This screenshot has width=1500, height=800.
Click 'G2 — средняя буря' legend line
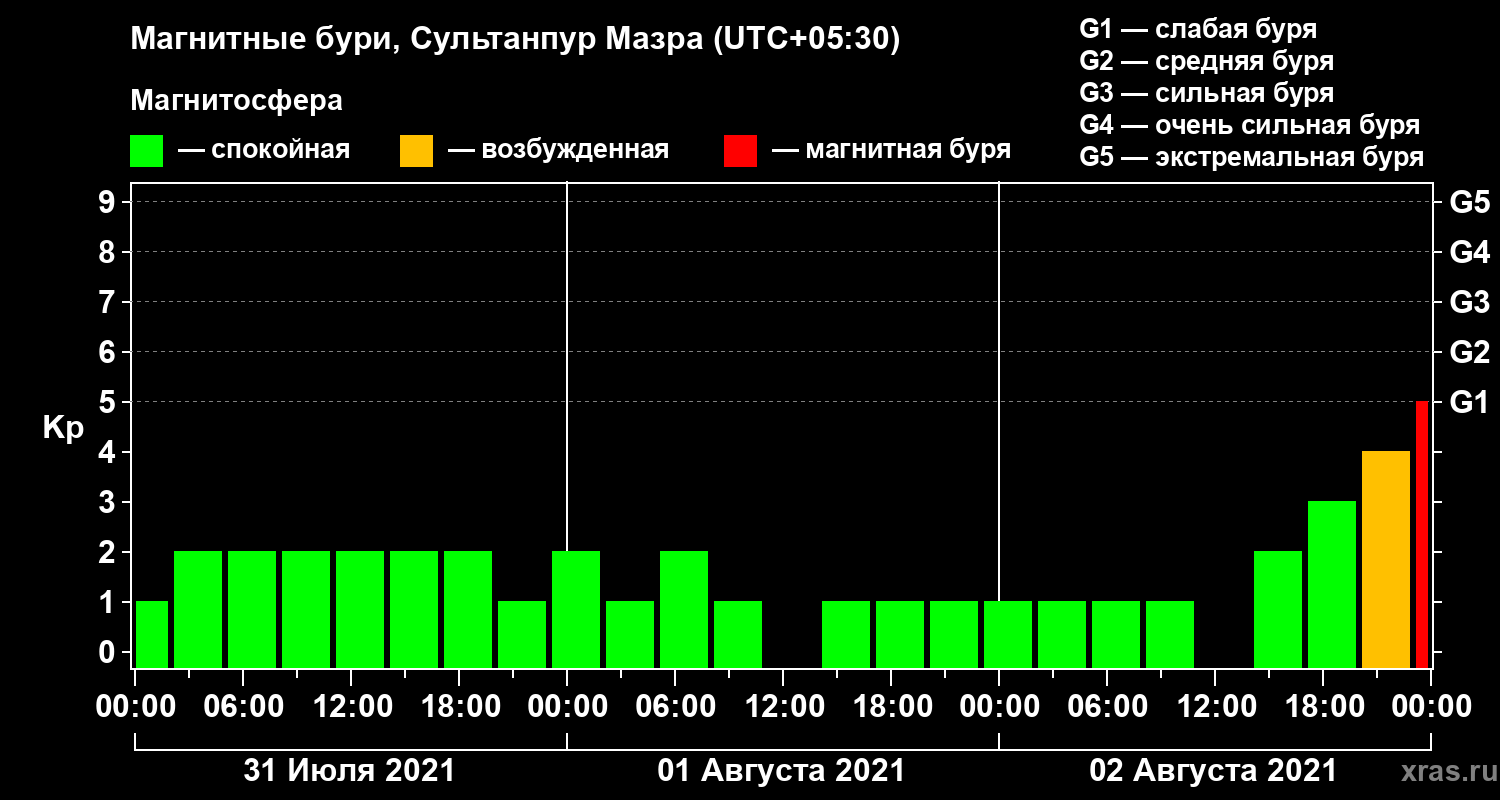point(1207,61)
